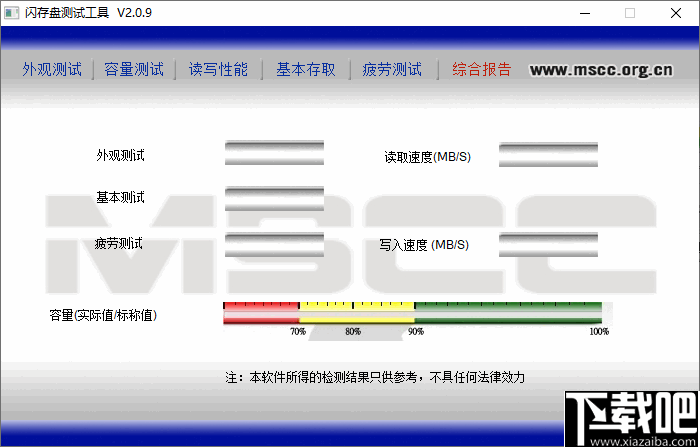Open the 外观测试 tab
This screenshot has width=700, height=447.
(52, 70)
